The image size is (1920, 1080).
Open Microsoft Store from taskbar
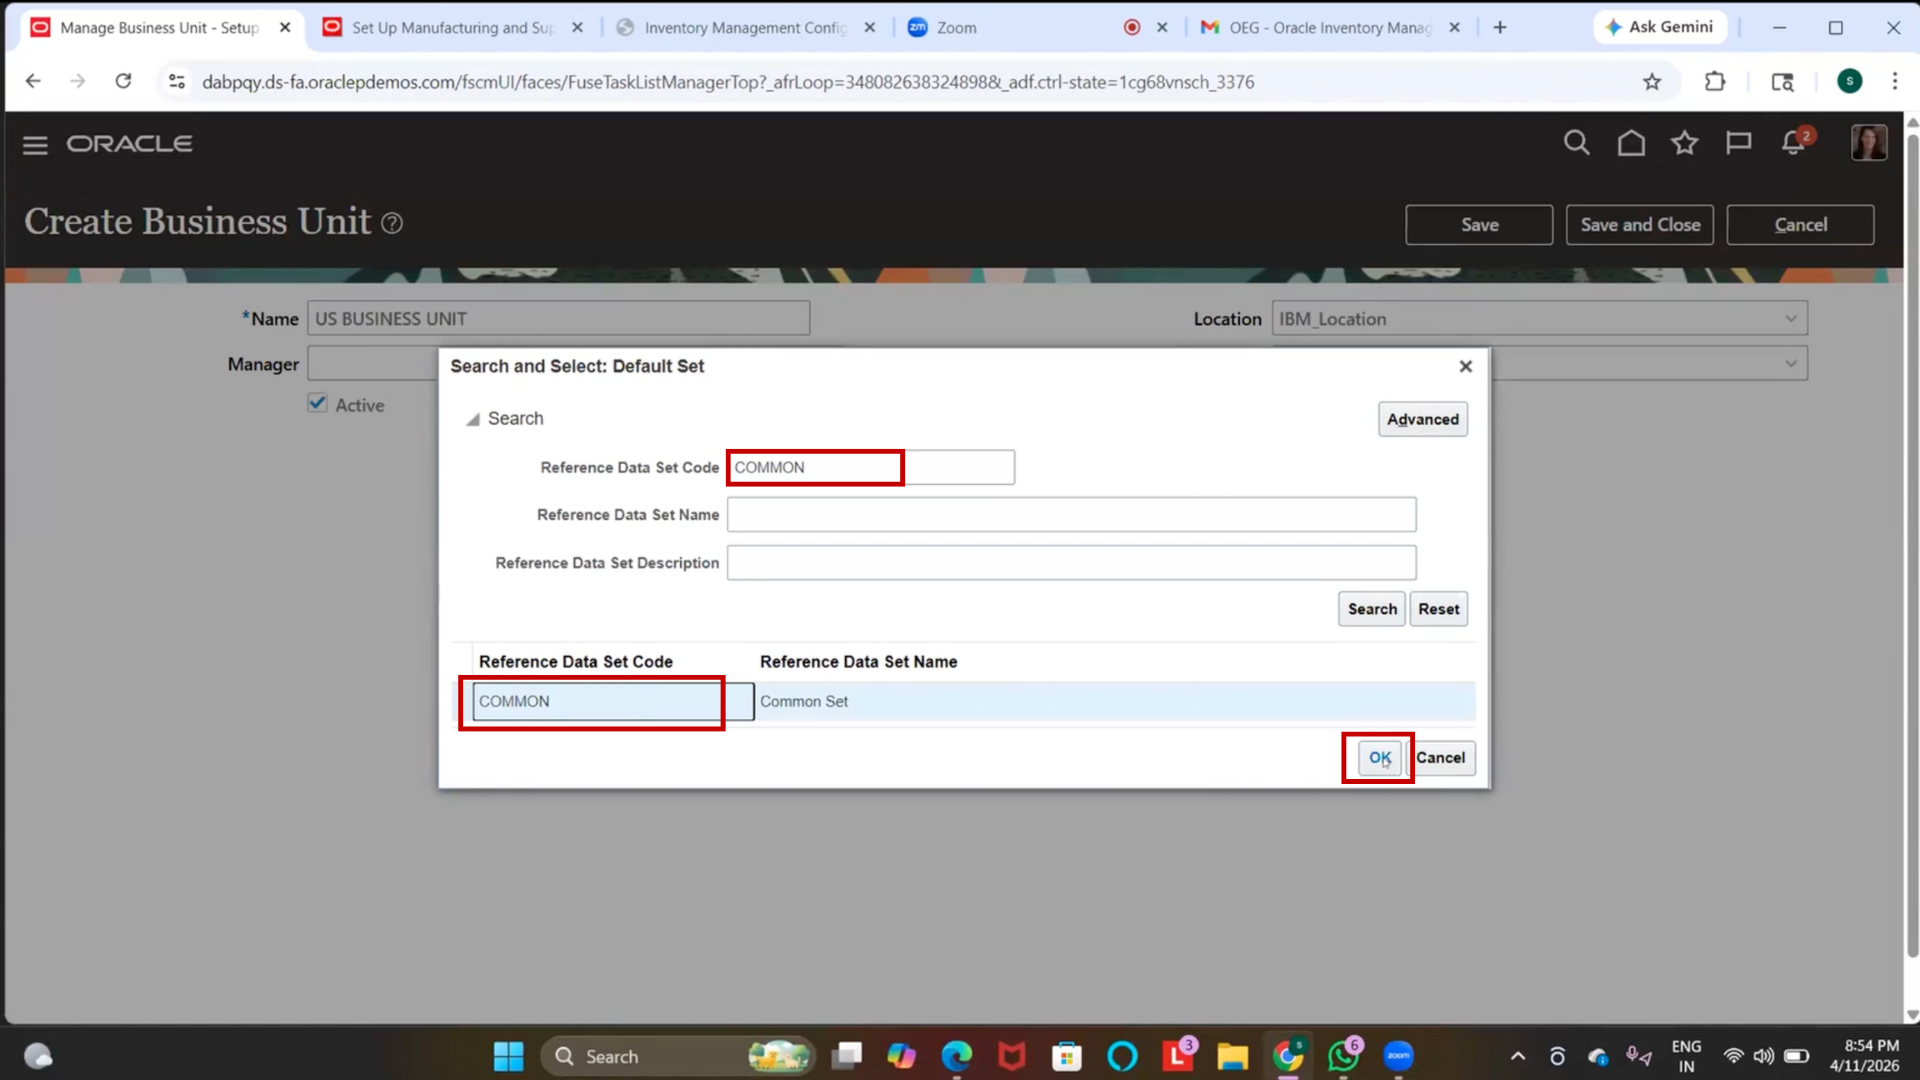click(1067, 1056)
